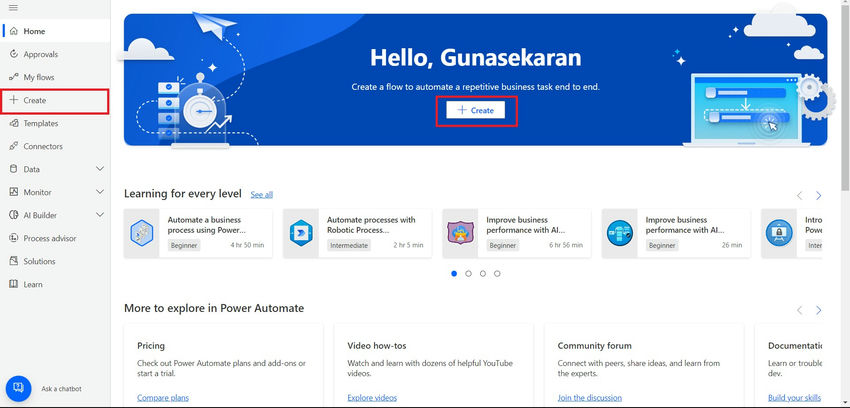This screenshot has width=850, height=408.
Task: Click the first Improve business performance course icon
Action: pos(460,234)
